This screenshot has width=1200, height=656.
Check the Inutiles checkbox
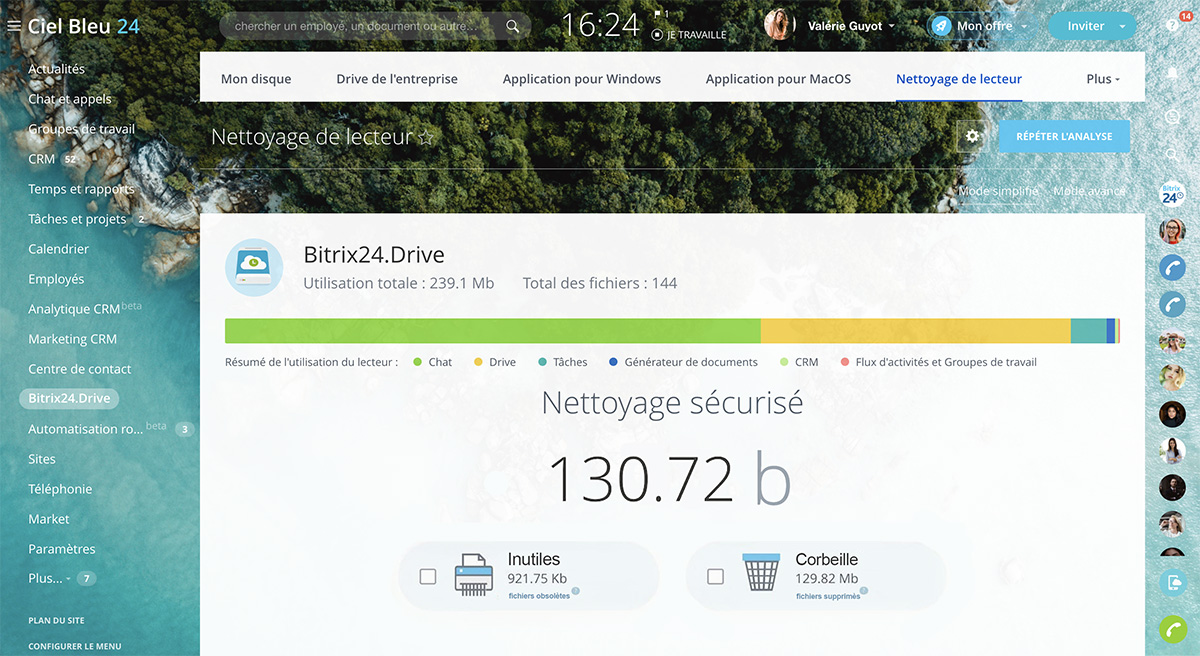pyautogui.click(x=428, y=576)
